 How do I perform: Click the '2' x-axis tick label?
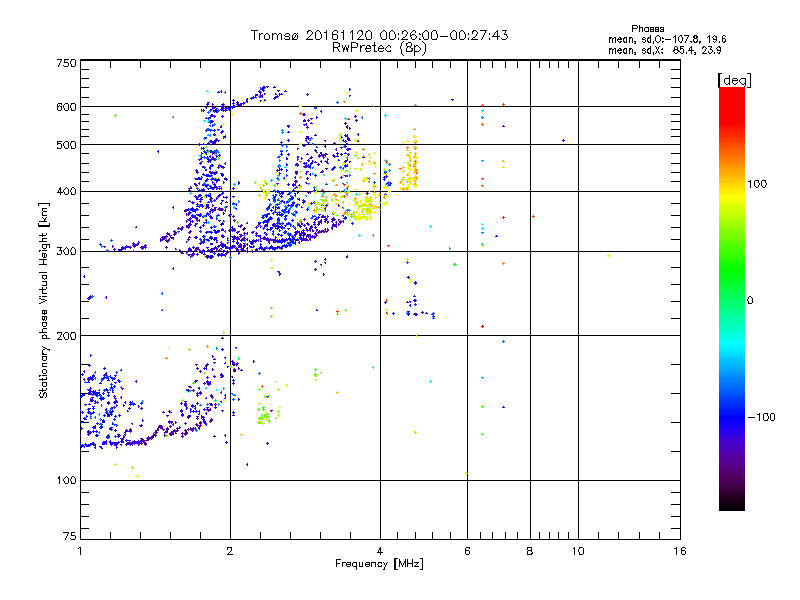230,551
